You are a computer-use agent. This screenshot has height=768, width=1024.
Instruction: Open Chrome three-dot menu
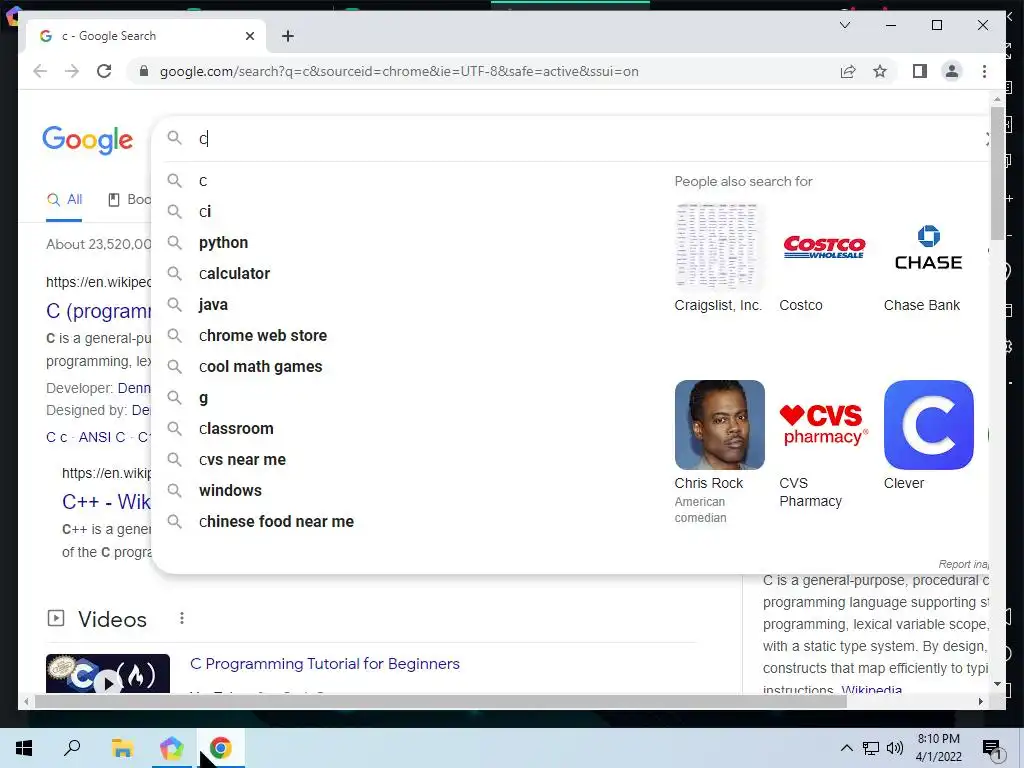pos(984,71)
